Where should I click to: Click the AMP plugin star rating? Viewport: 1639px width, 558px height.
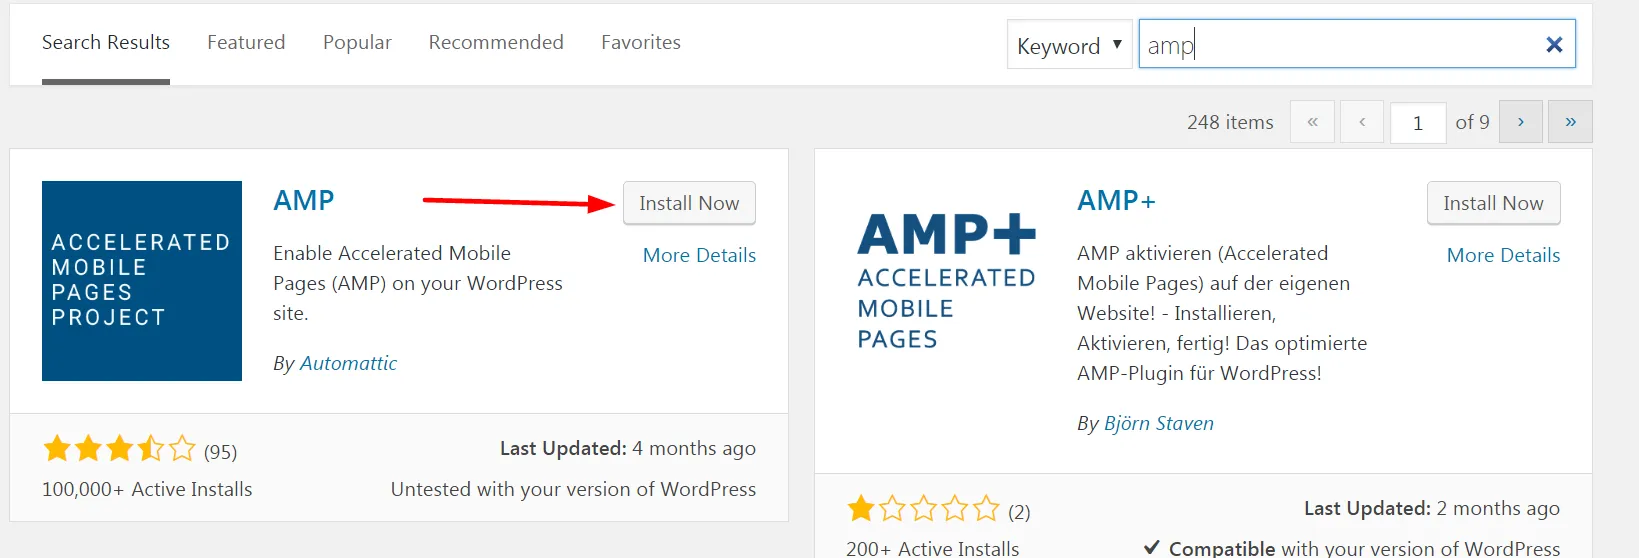(119, 449)
